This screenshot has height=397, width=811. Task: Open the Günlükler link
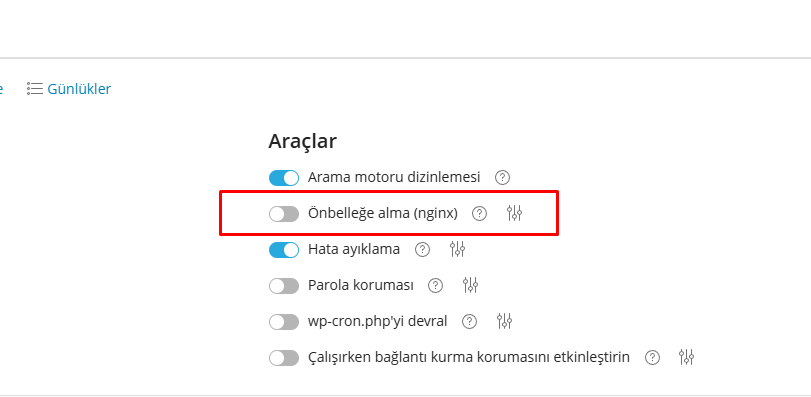click(x=79, y=89)
